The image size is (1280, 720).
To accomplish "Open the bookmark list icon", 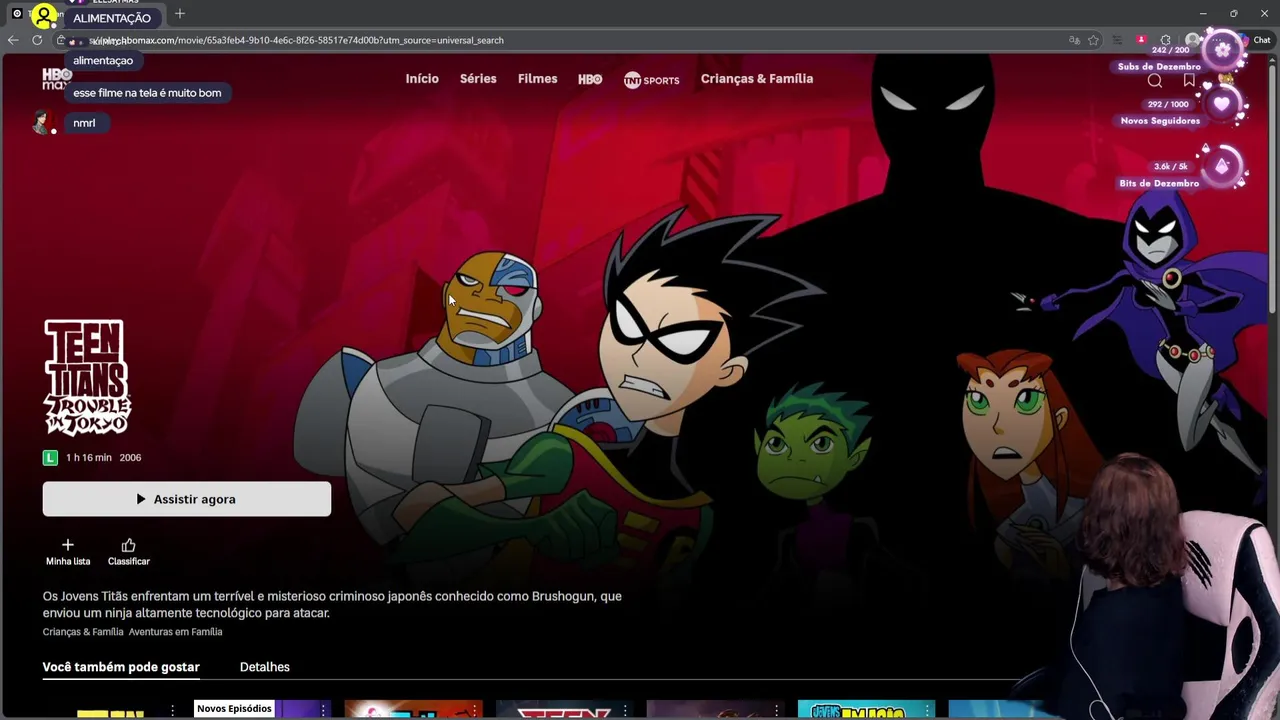I will [x=1189, y=80].
